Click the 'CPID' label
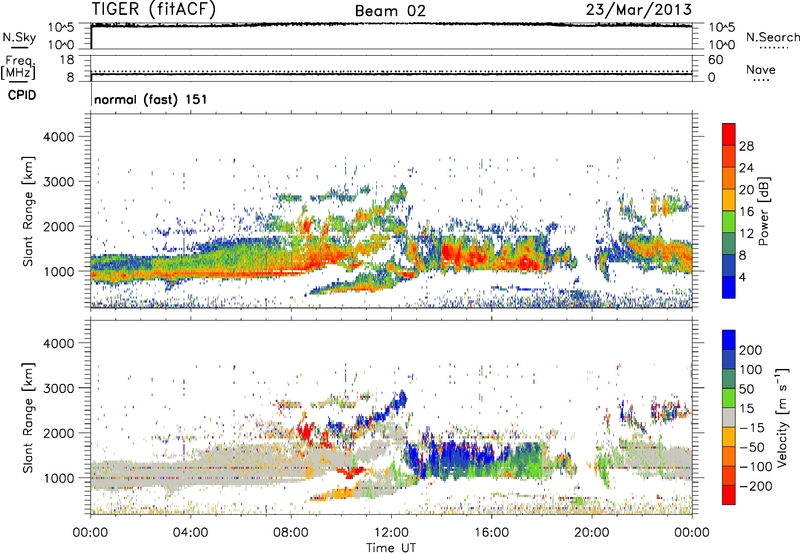 click(22, 95)
